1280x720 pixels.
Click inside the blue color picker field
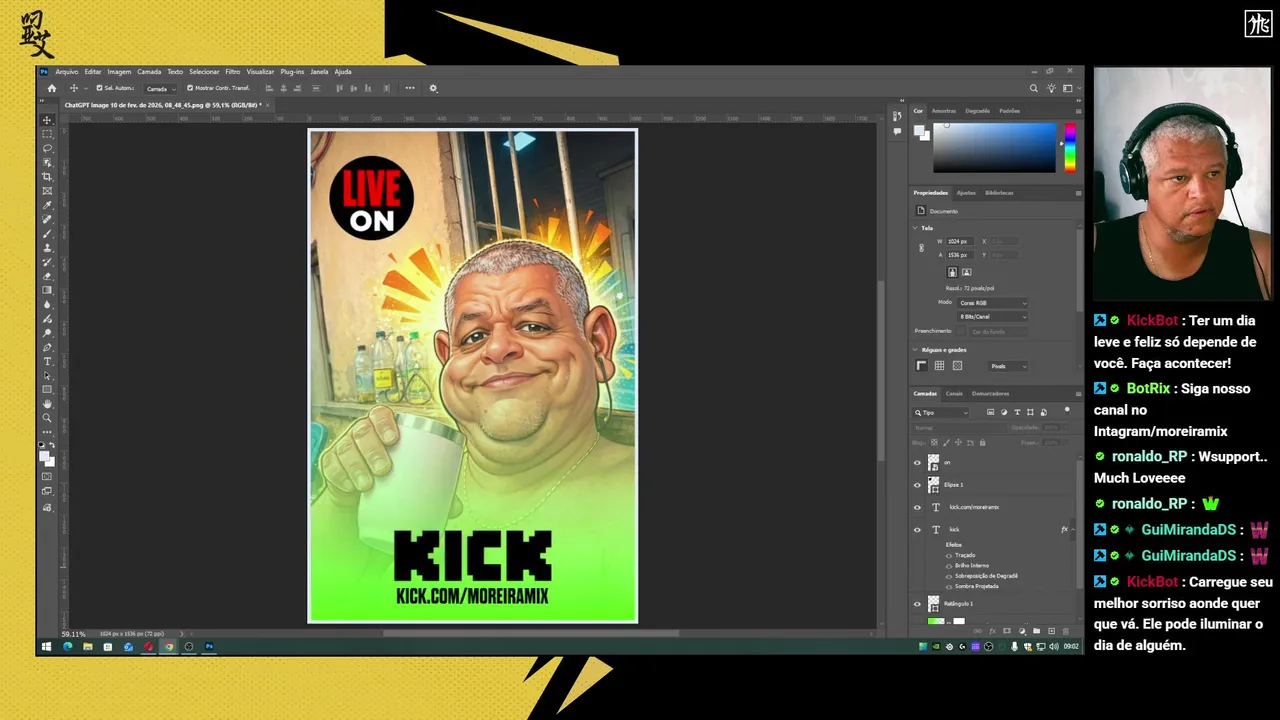(x=994, y=148)
